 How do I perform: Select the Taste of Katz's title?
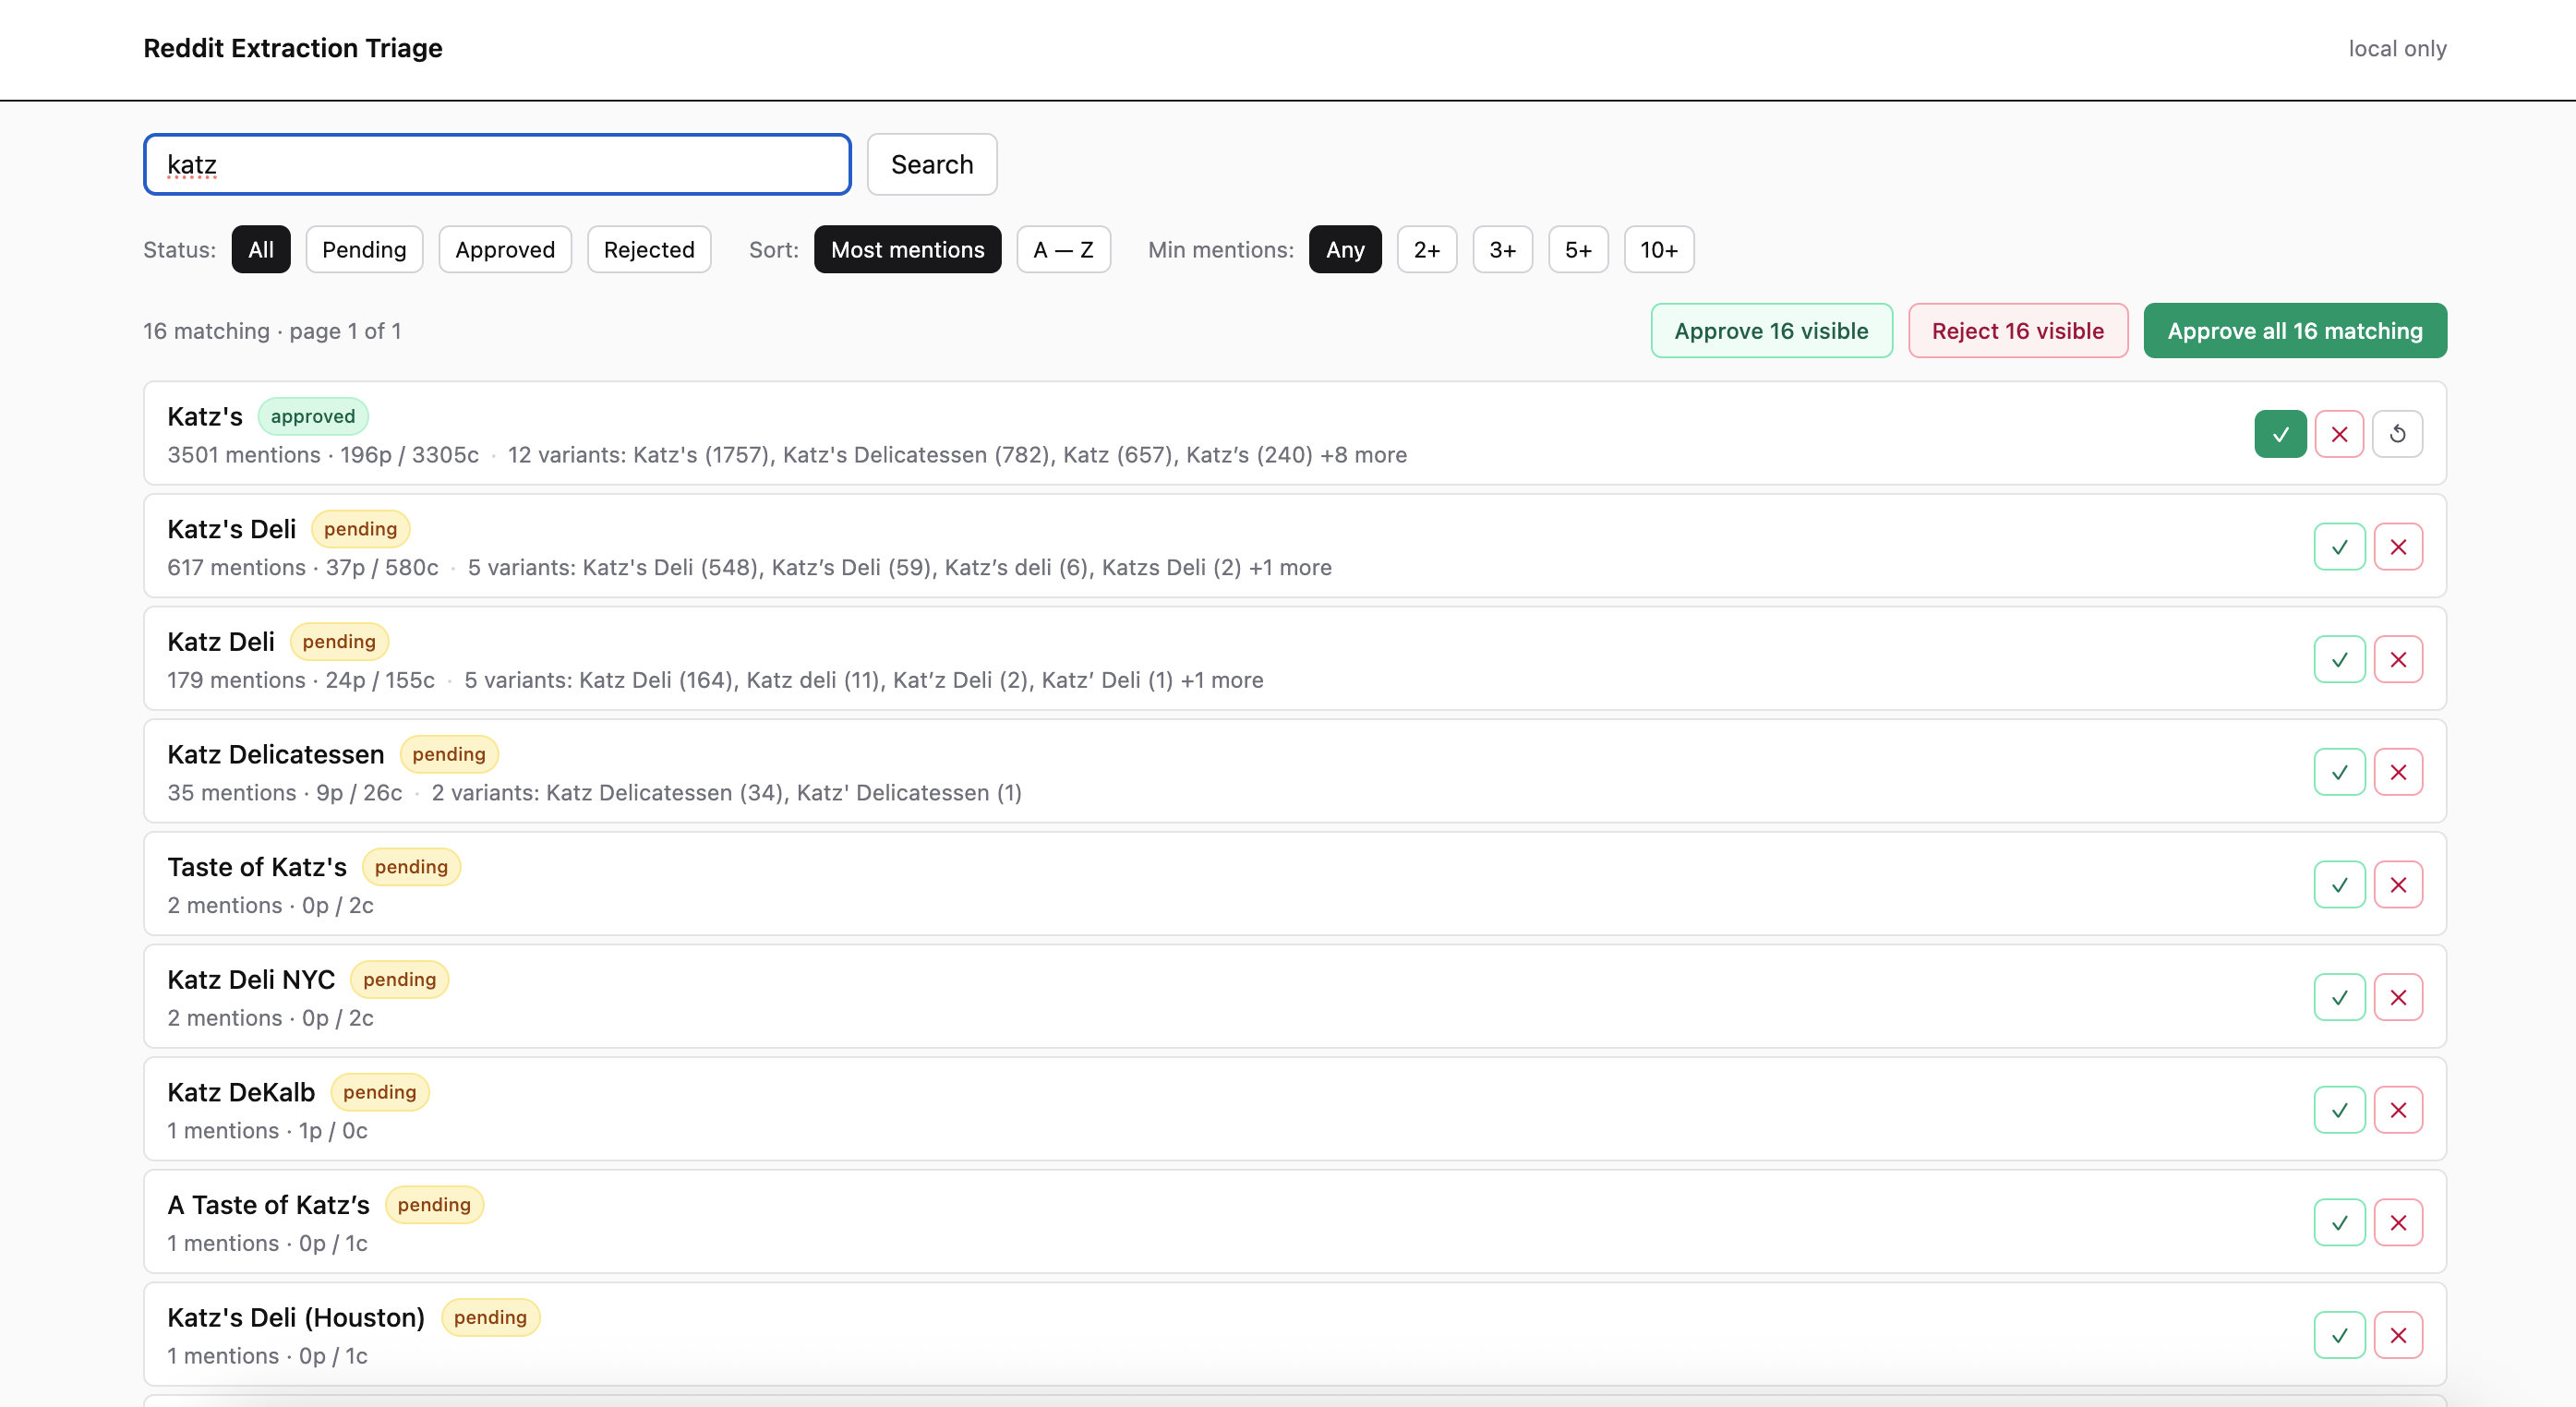coord(257,867)
